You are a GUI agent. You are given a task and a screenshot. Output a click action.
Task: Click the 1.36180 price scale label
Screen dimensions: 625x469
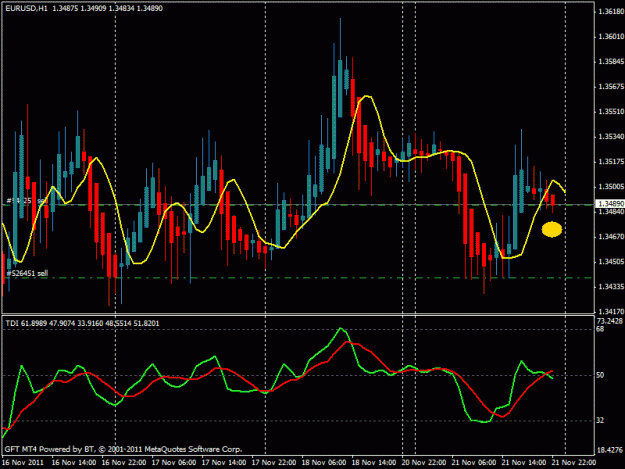coord(611,12)
